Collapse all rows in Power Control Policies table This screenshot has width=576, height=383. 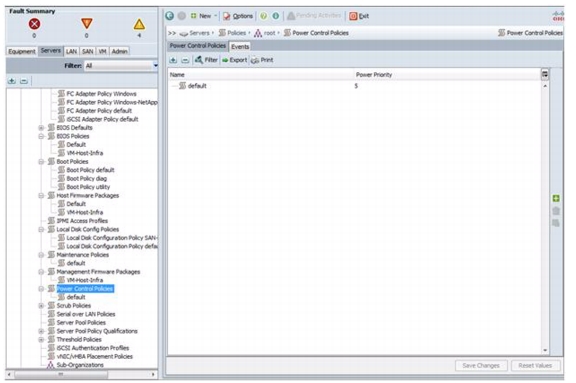click(x=185, y=60)
